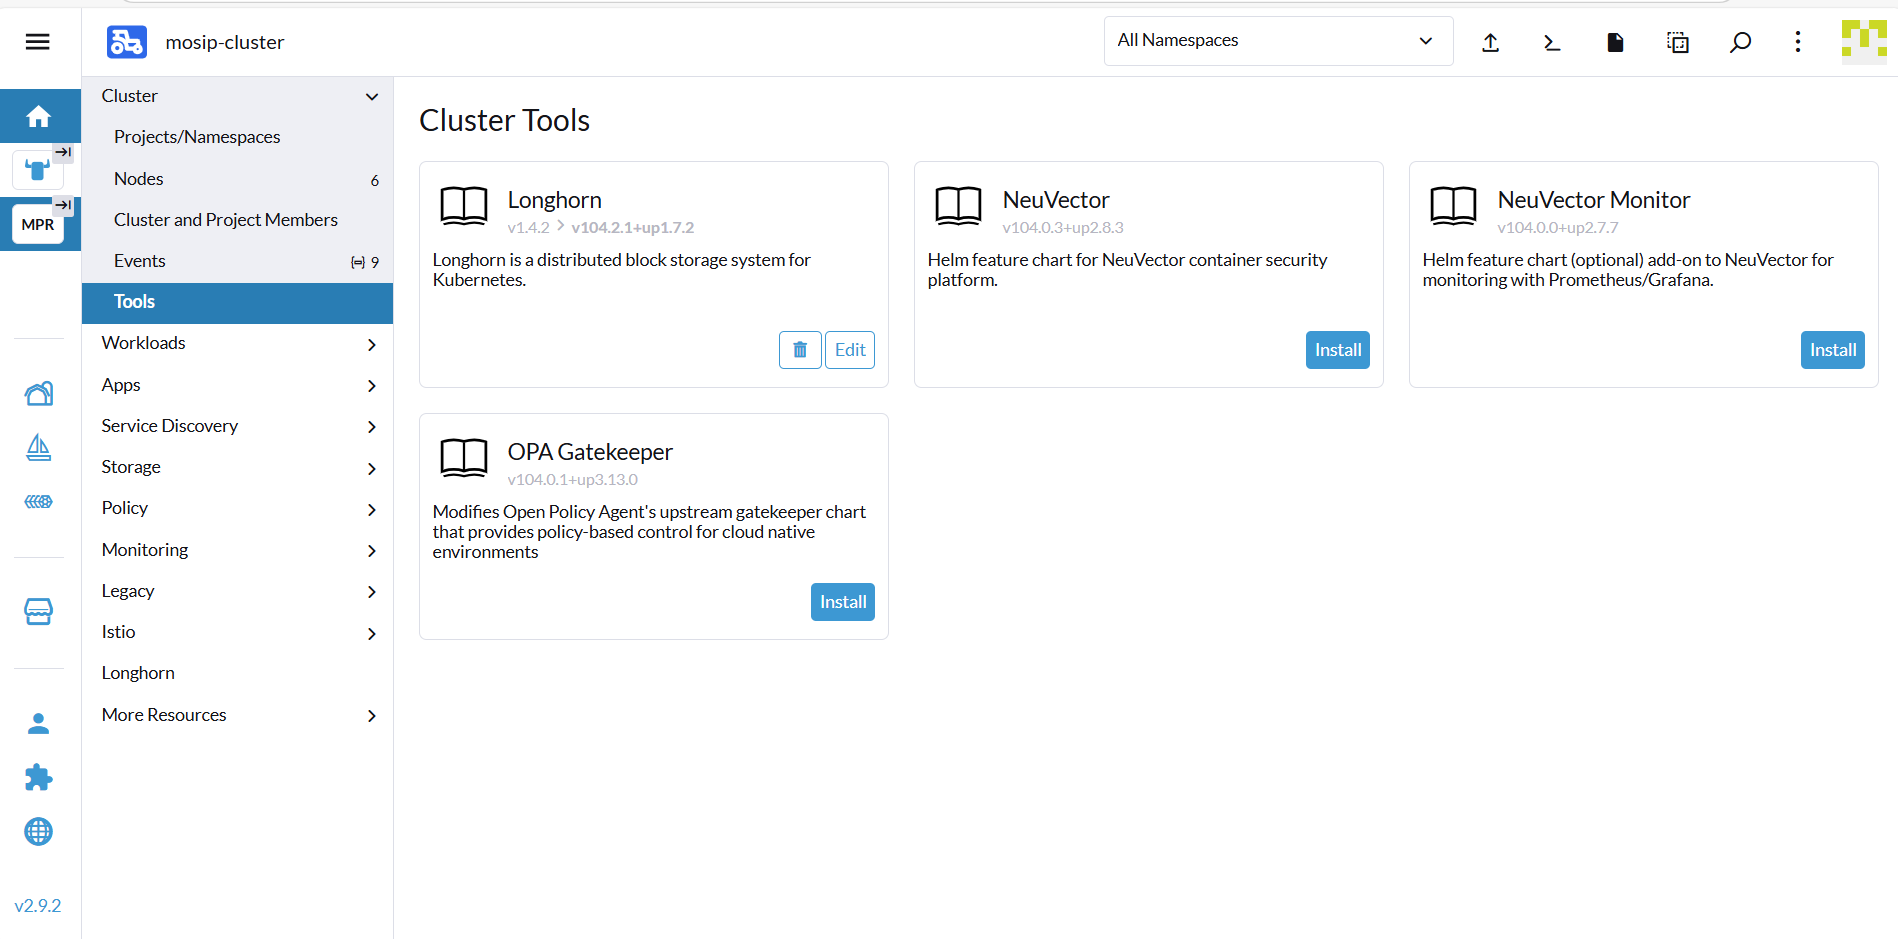Screen dimensions: 1898x939
Task: Select Tools in the sidebar
Action: pyautogui.click(x=135, y=302)
